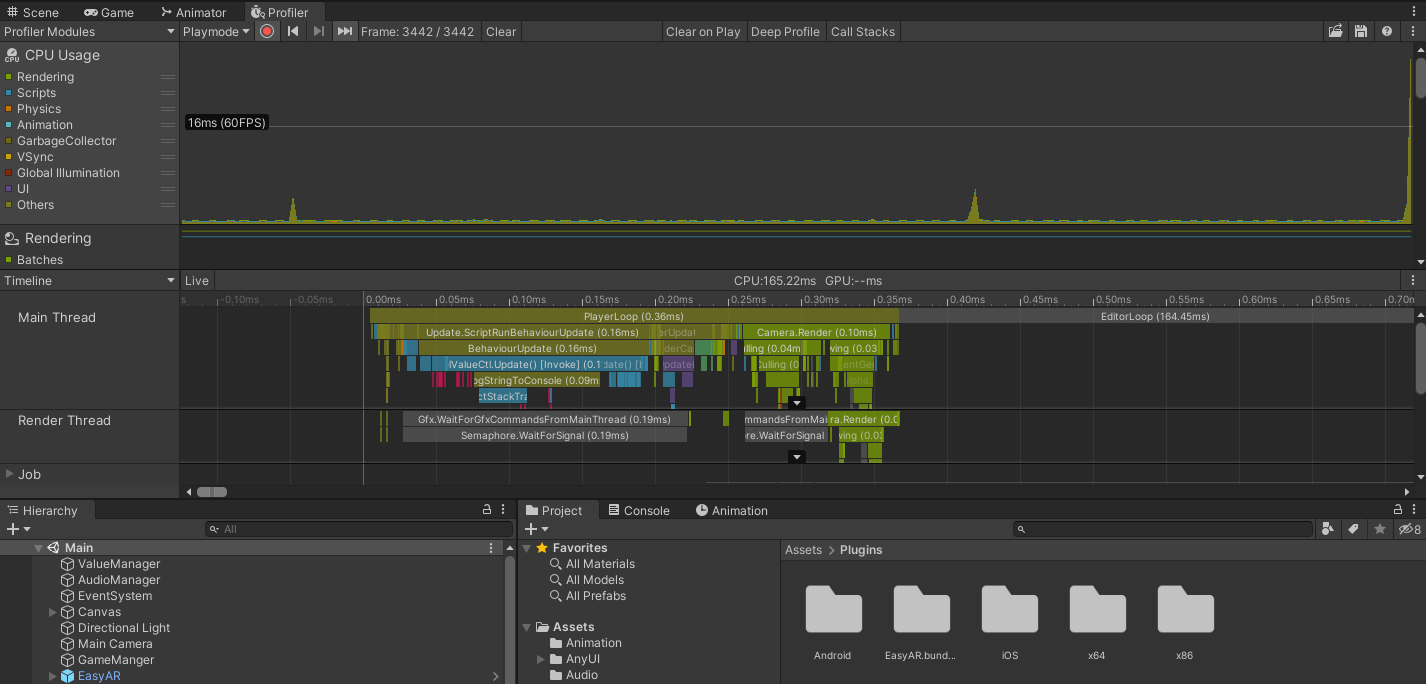The height and width of the screenshot is (684, 1426).
Task: Expand the Job thread group
Action: [10, 474]
